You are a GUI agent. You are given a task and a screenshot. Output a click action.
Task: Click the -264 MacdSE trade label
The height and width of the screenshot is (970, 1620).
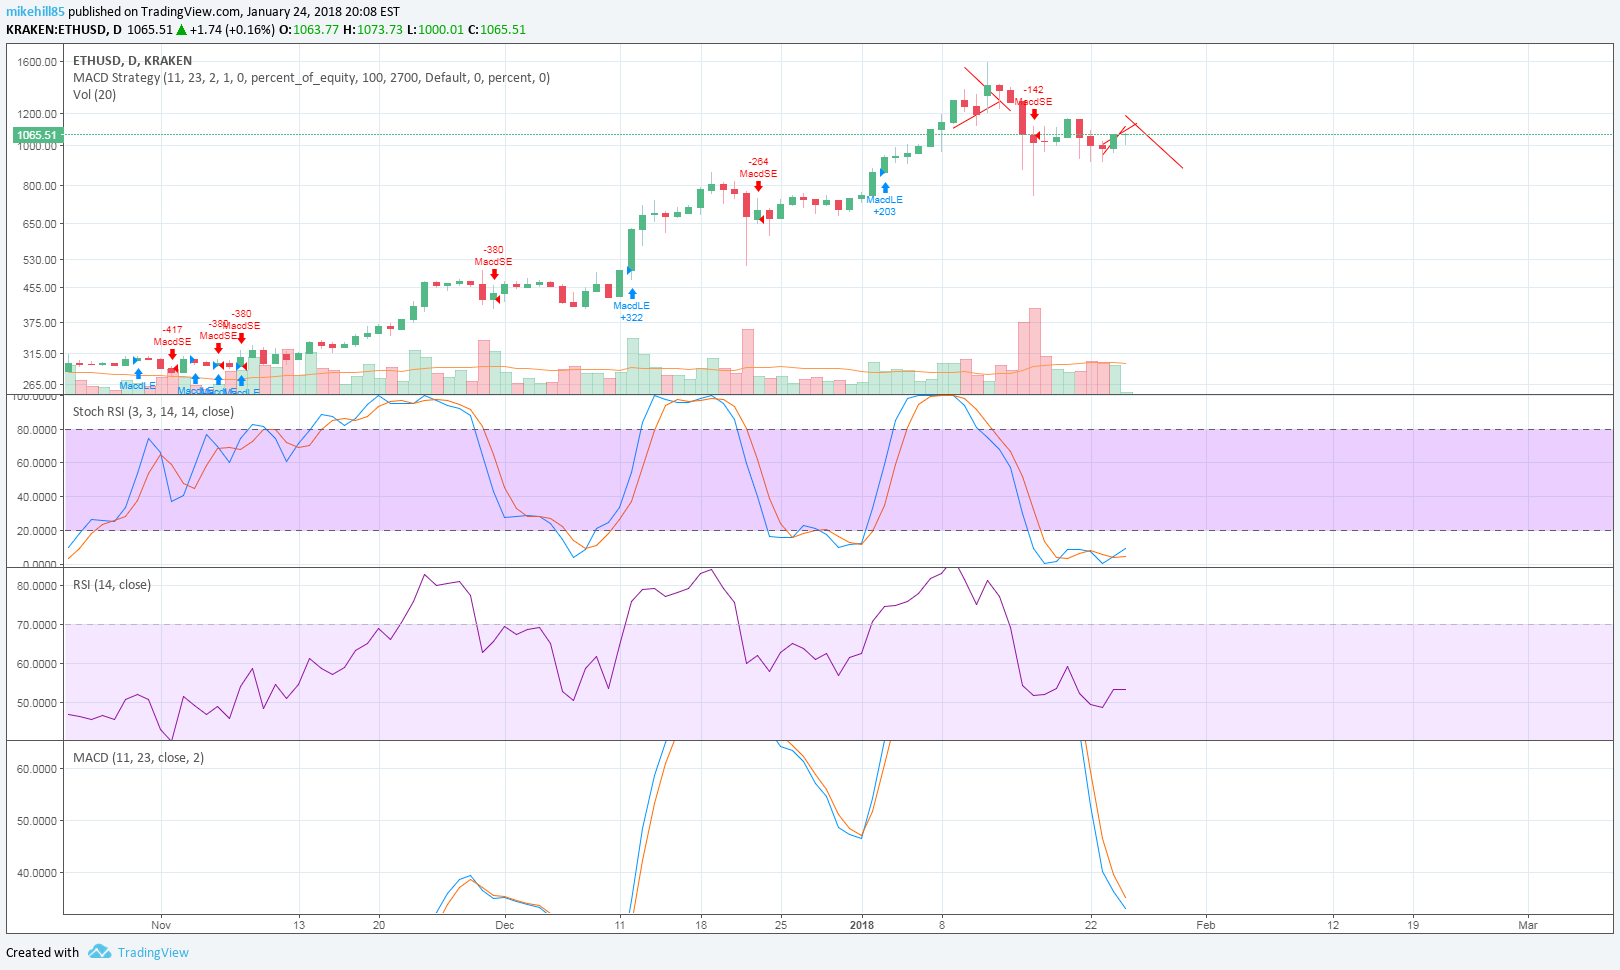[759, 168]
